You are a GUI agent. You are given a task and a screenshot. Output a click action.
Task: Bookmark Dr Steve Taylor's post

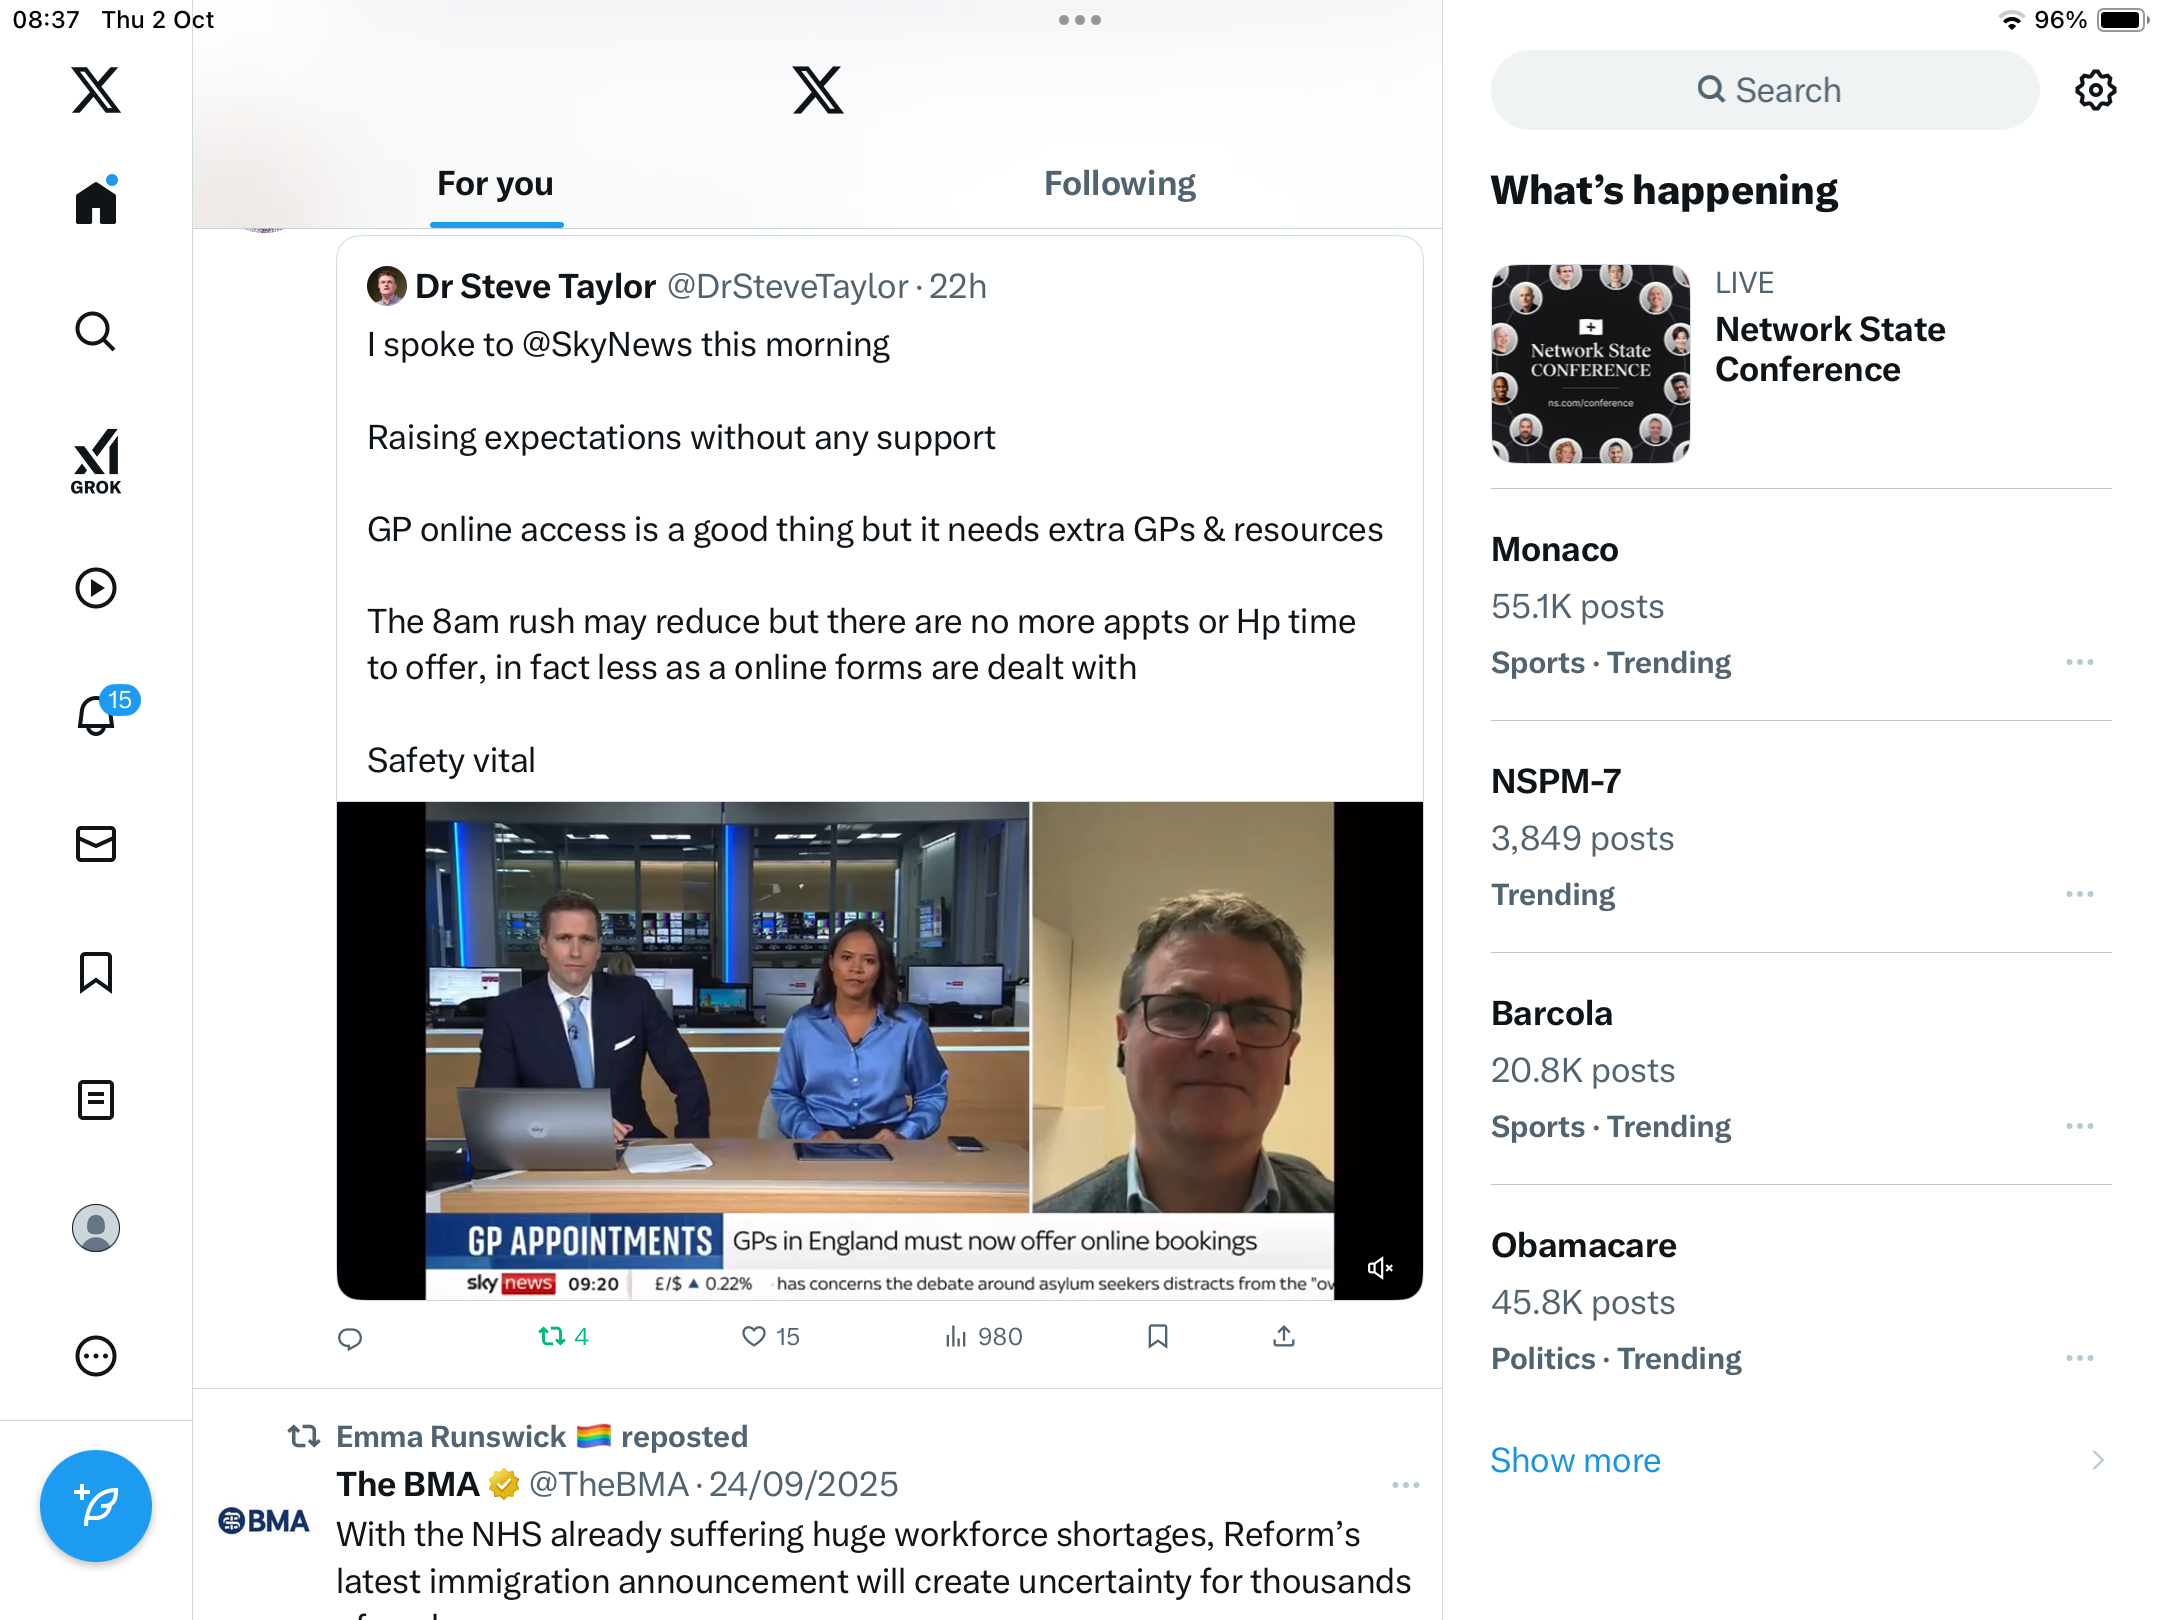coord(1158,1337)
